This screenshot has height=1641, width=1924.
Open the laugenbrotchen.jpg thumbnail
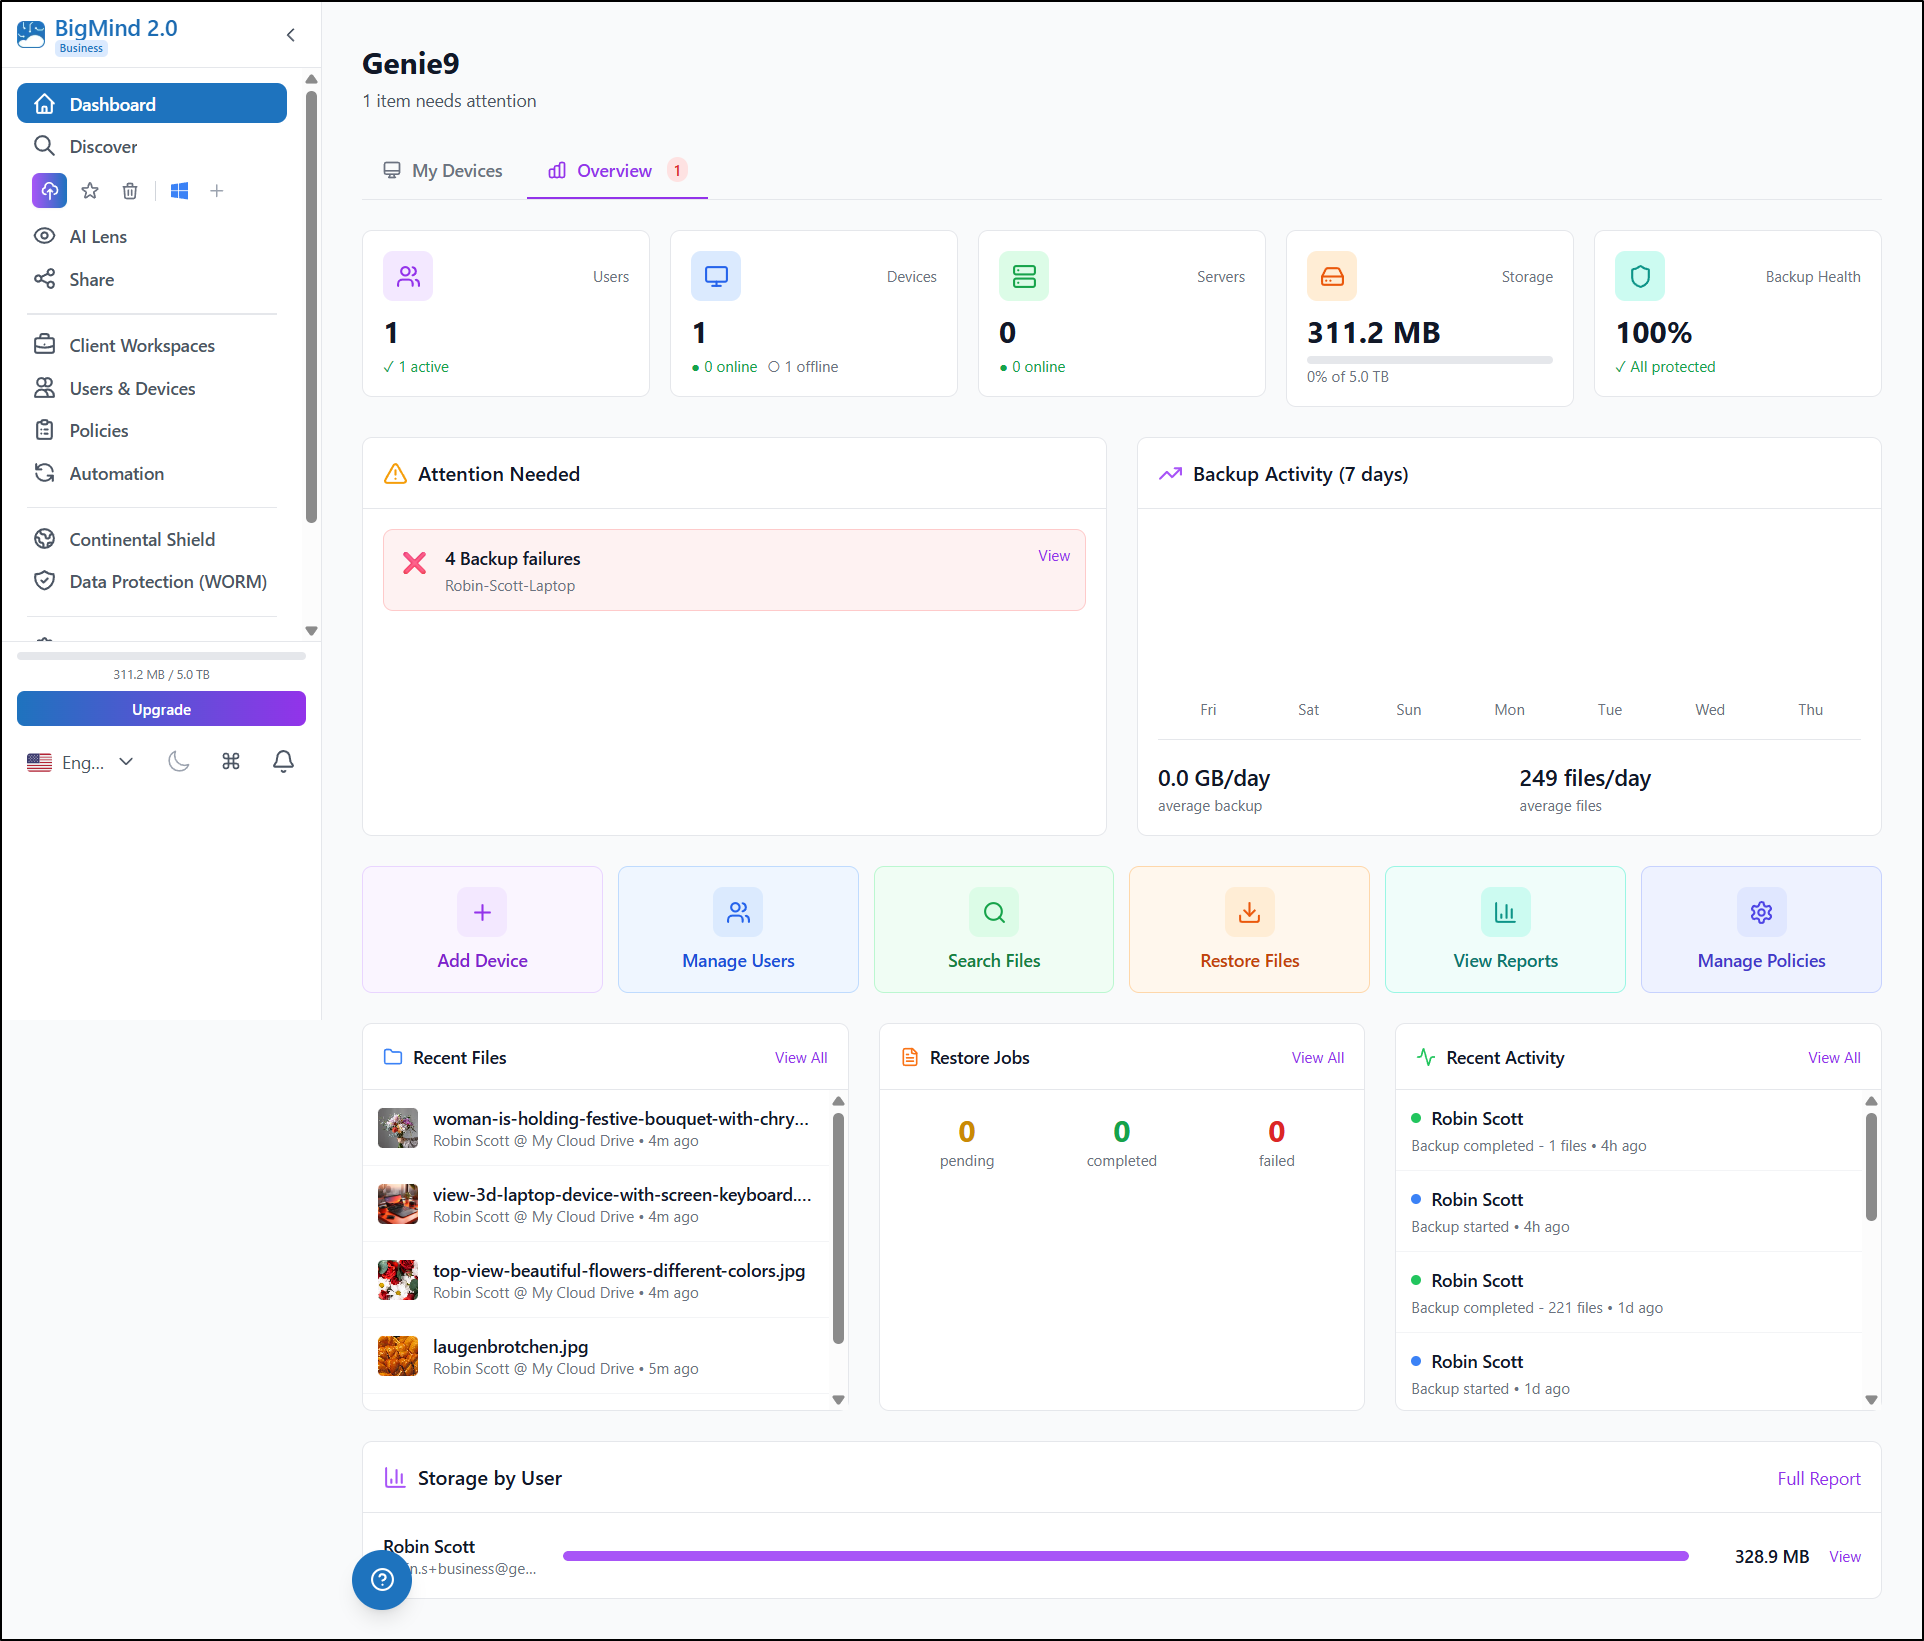pos(397,1355)
